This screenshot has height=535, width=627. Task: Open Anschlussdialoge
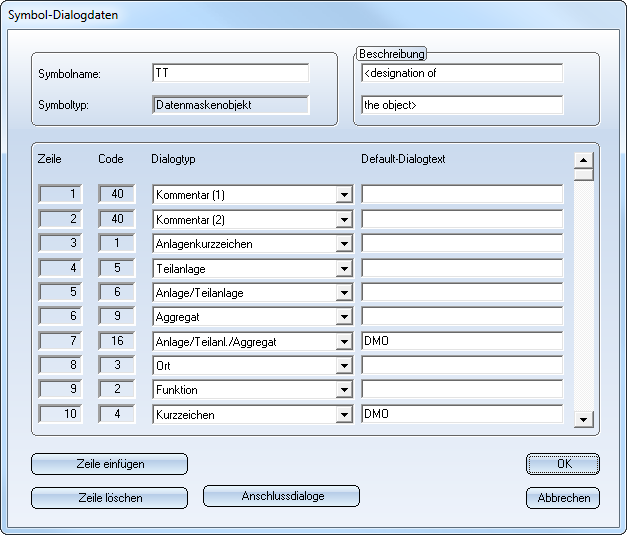point(282,496)
